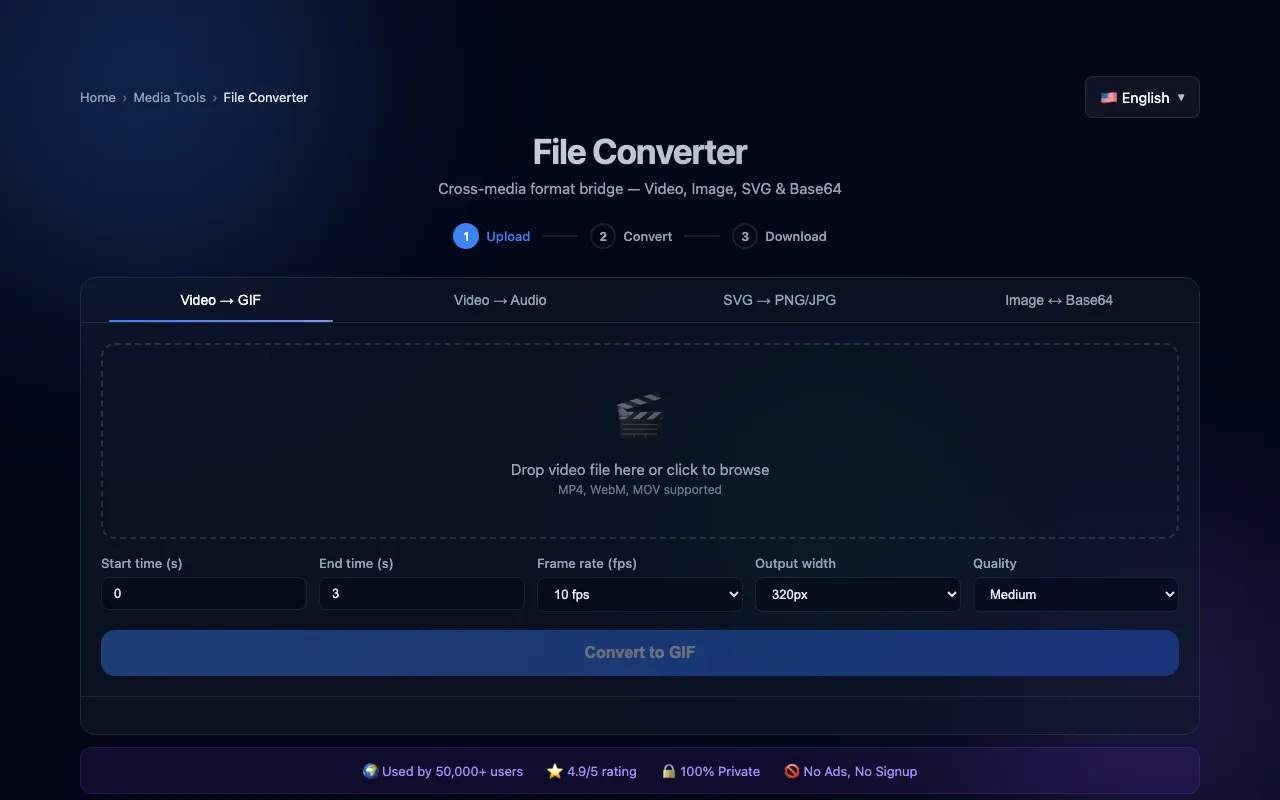Click the Start time (s) label
Viewport: 1280px width, 800px height.
click(x=142, y=563)
